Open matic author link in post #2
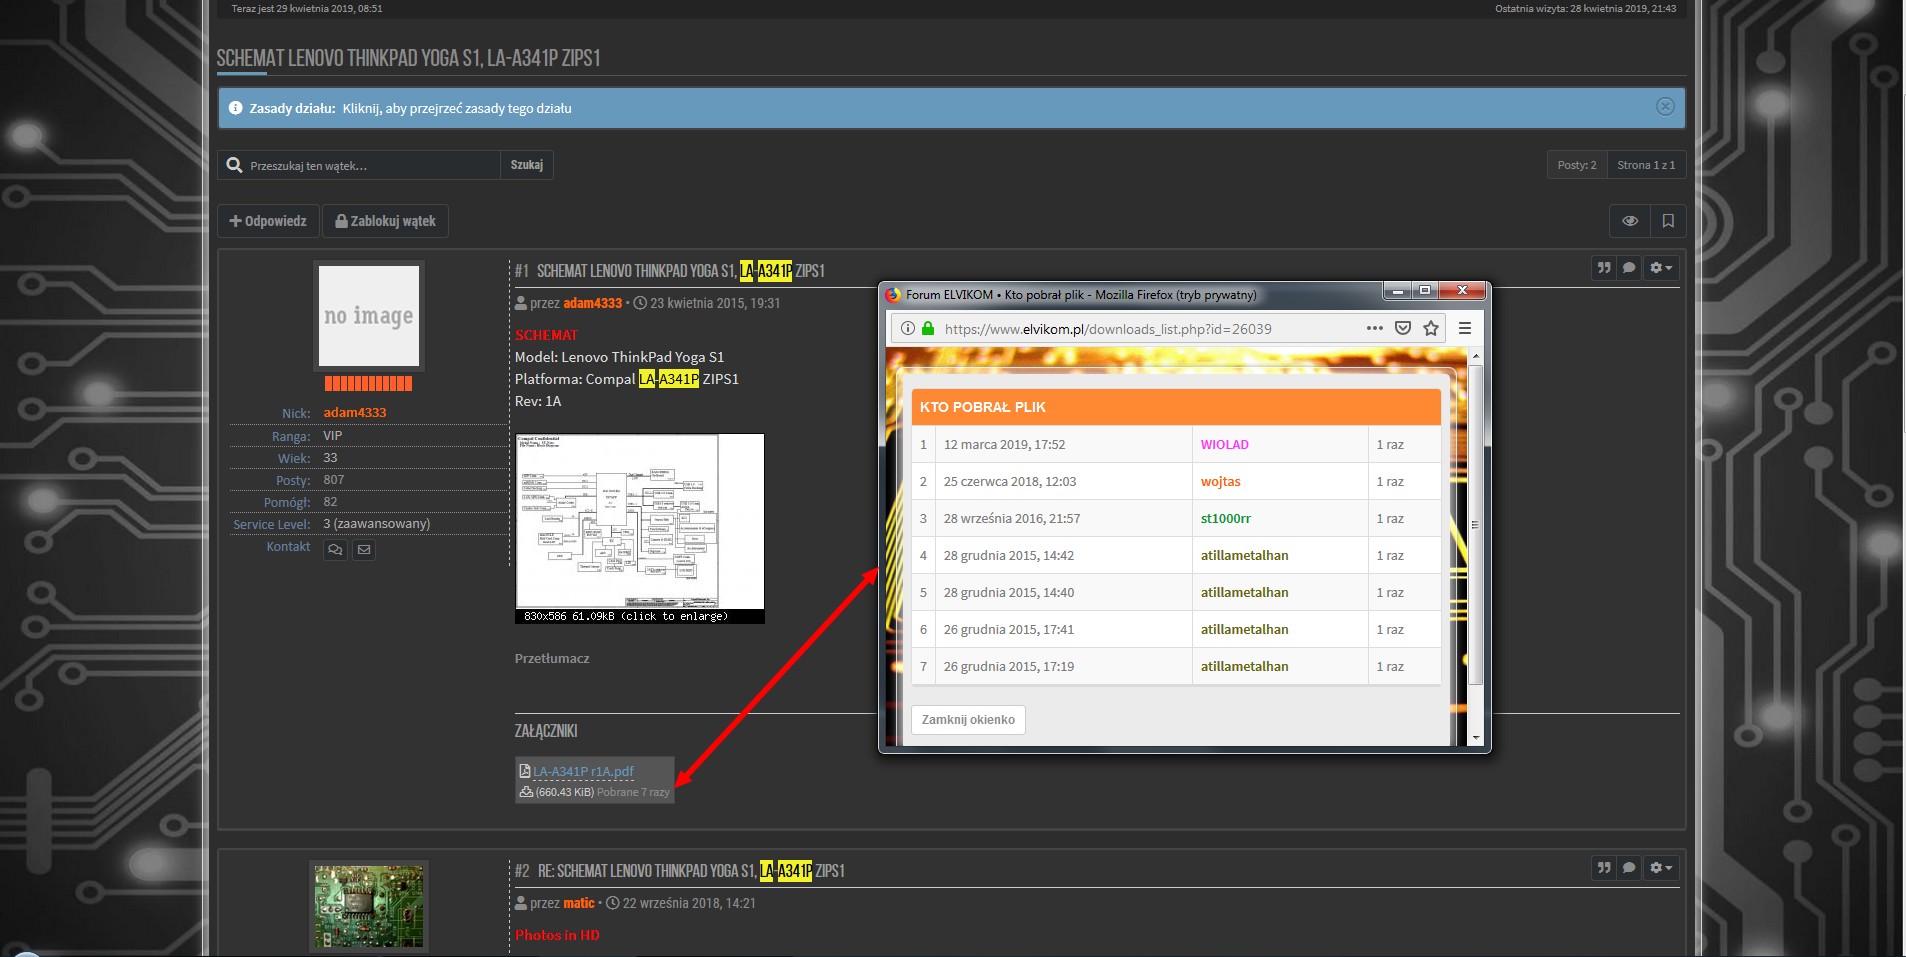The width and height of the screenshot is (1906, 957). click(579, 903)
